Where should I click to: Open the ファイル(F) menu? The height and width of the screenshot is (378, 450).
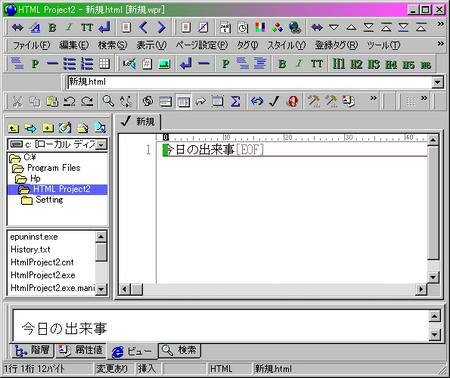(x=31, y=45)
